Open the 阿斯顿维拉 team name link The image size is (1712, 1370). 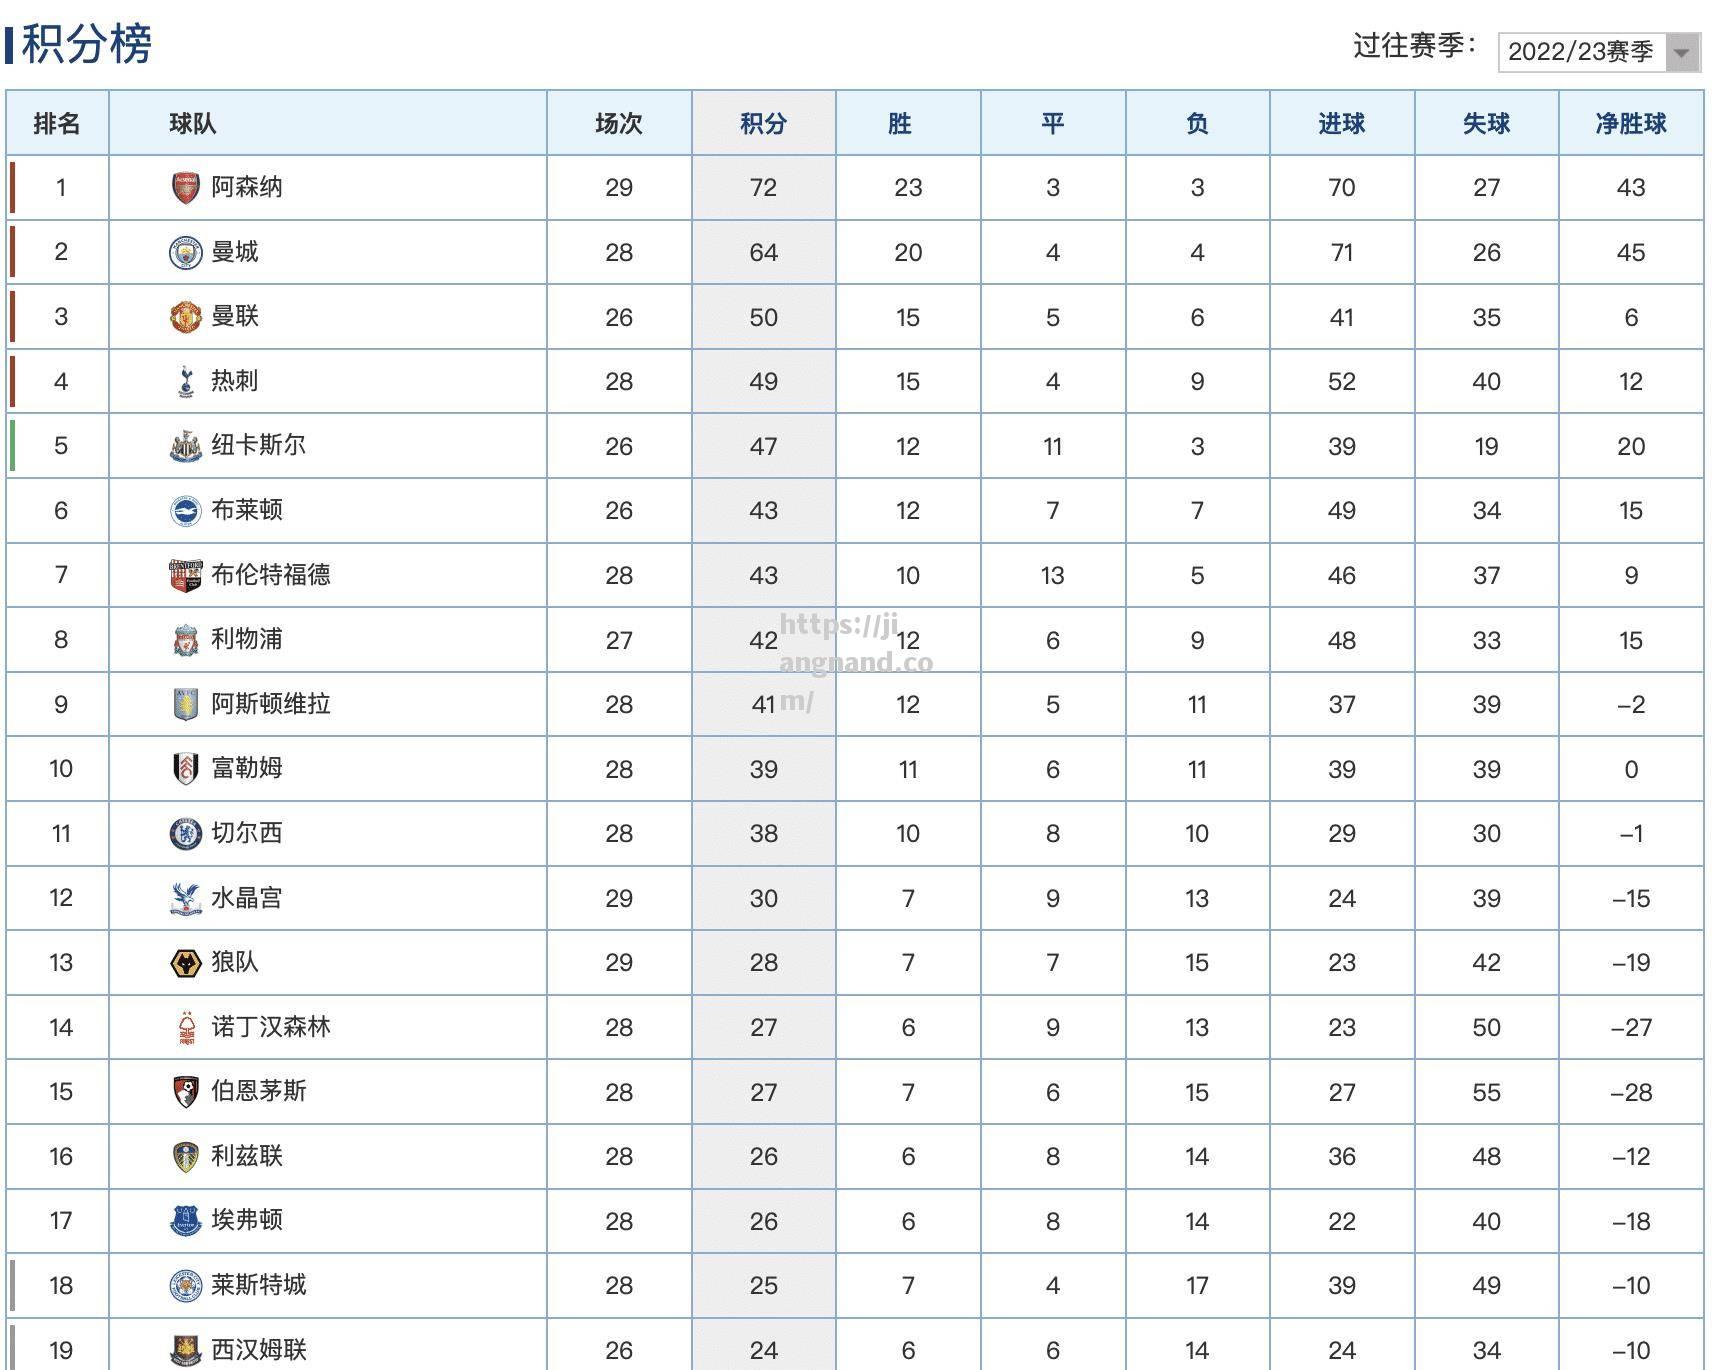[271, 703]
